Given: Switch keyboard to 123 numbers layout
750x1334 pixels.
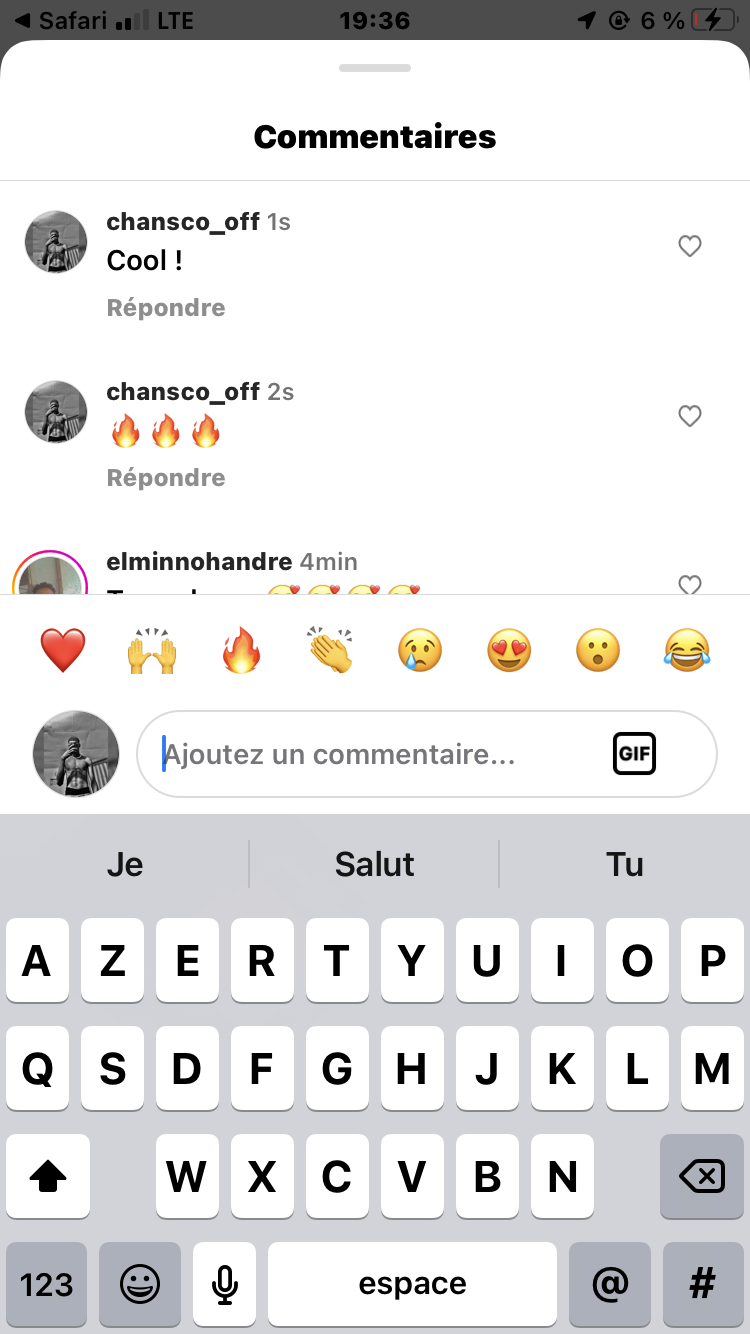Looking at the screenshot, I should tap(47, 1285).
